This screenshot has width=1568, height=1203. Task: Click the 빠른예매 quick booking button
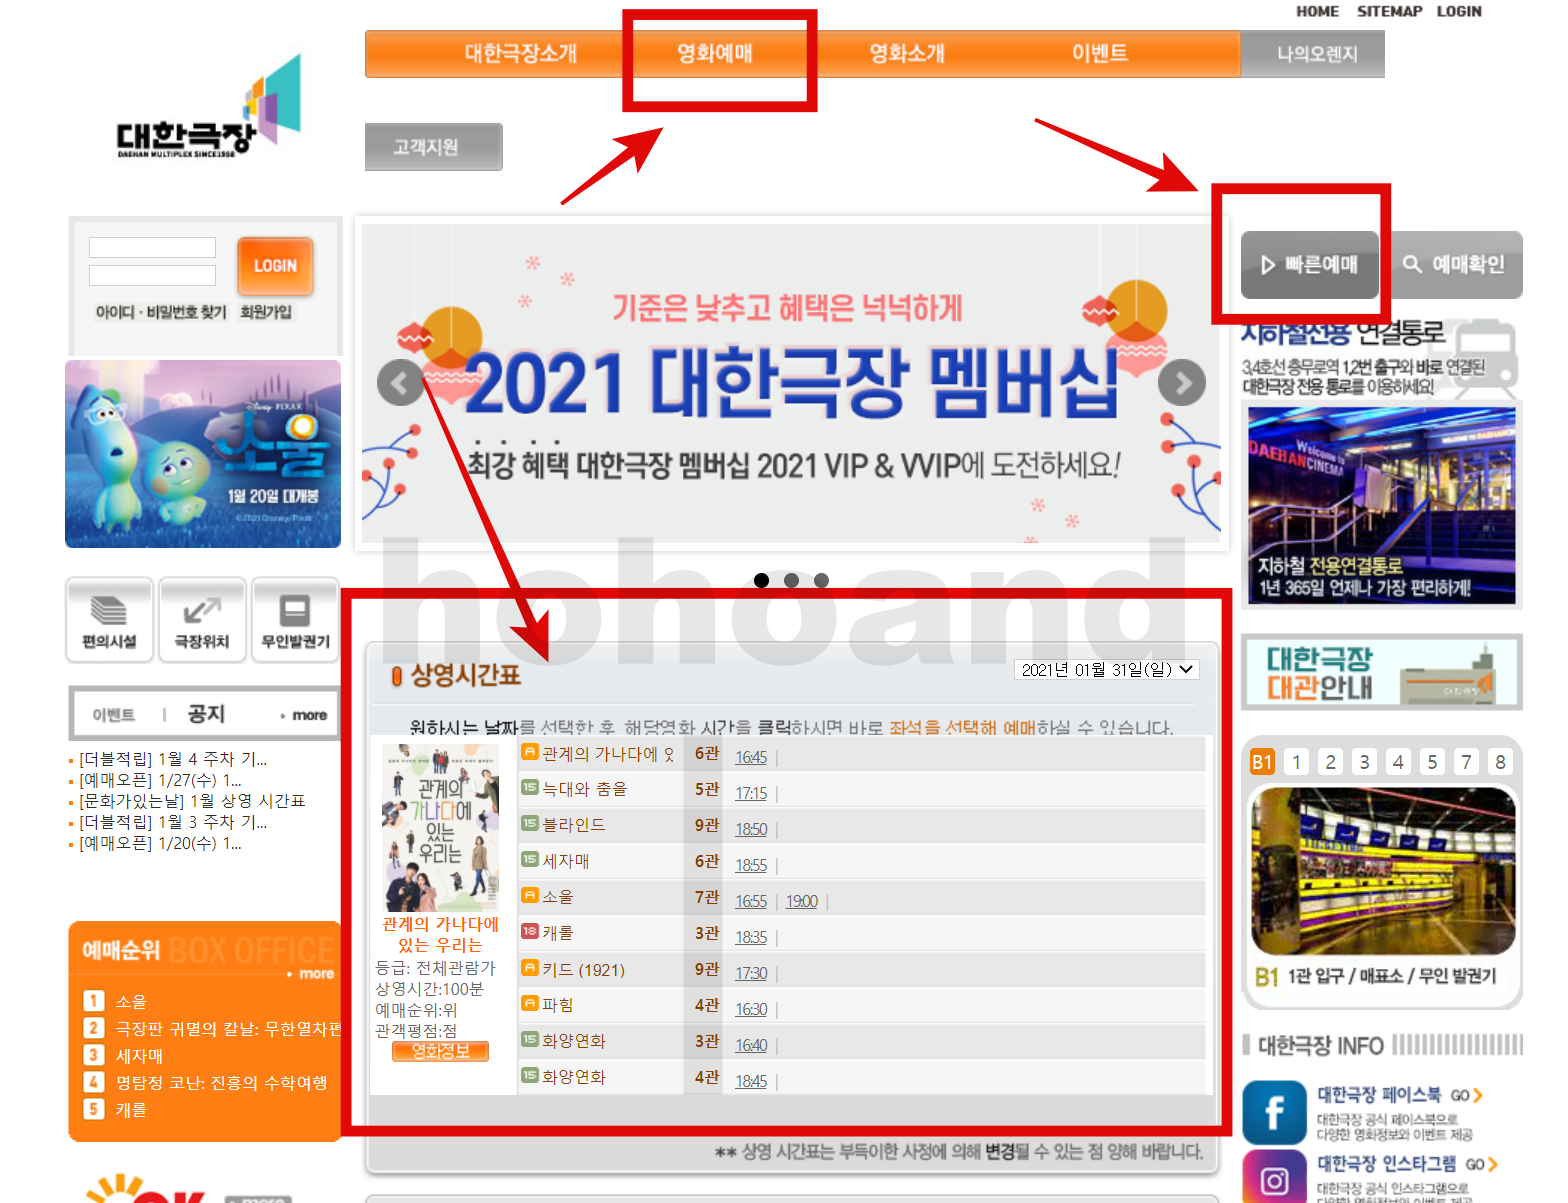(1310, 265)
